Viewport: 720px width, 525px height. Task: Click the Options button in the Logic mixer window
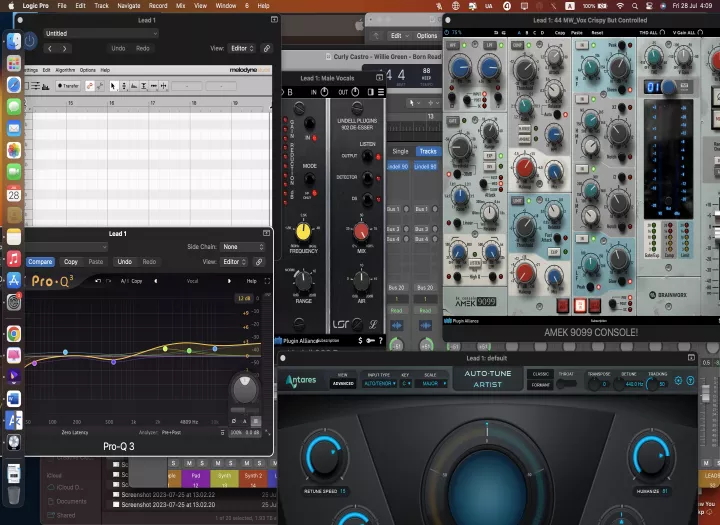point(427,36)
